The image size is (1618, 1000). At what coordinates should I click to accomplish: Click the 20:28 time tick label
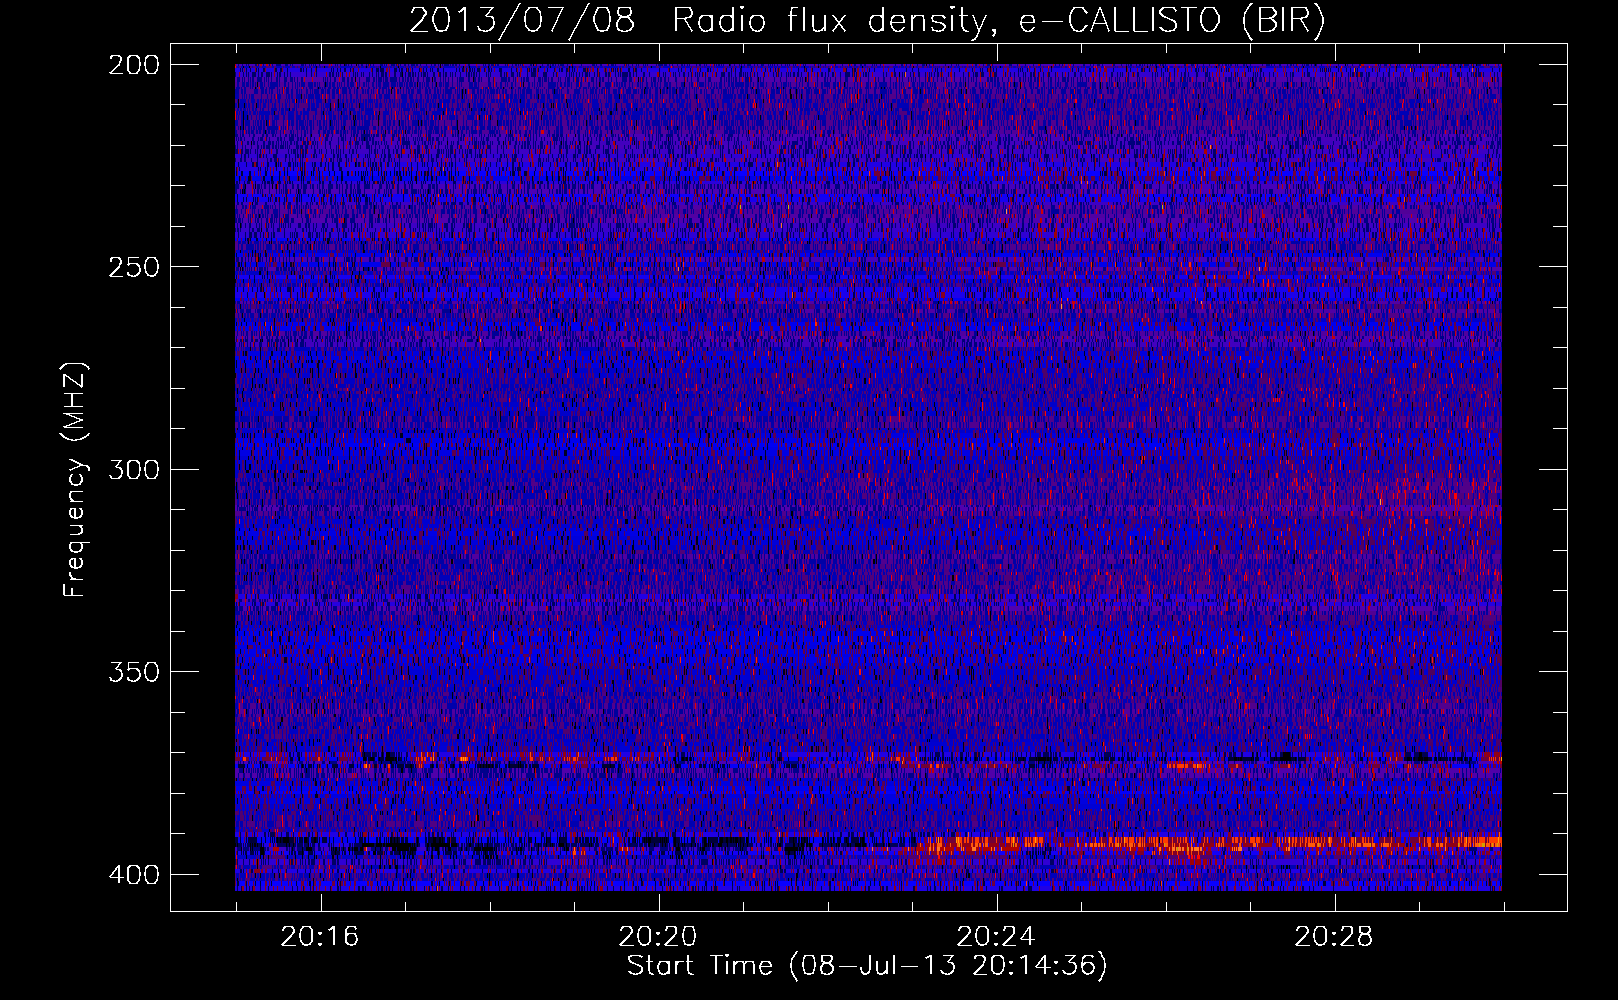pos(1333,937)
